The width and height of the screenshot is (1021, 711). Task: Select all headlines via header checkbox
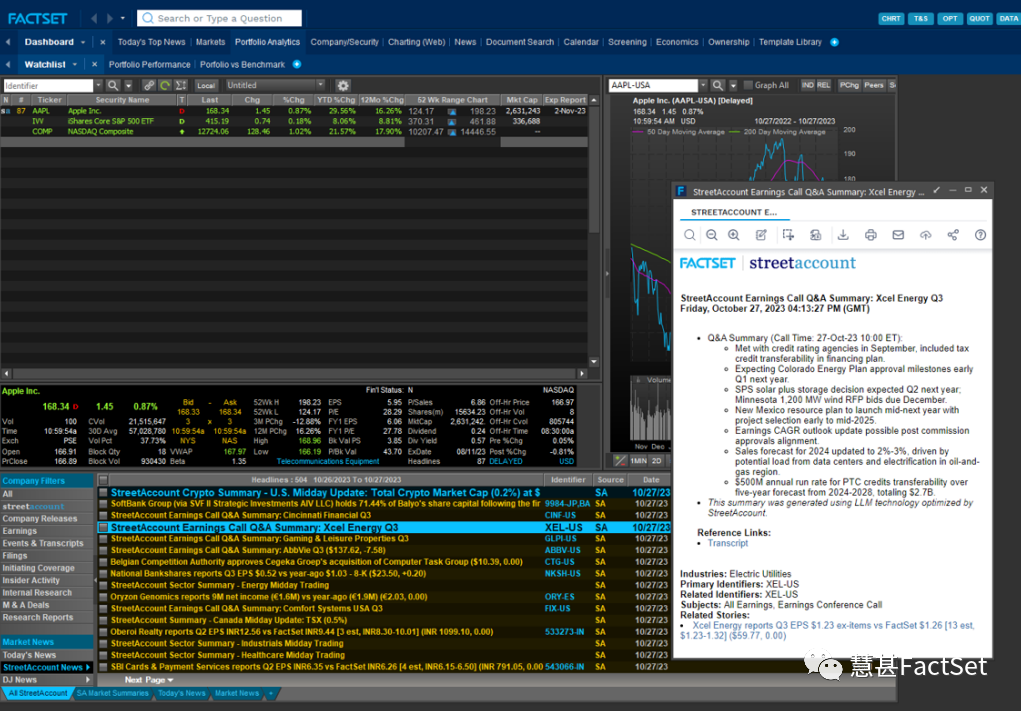(103, 480)
